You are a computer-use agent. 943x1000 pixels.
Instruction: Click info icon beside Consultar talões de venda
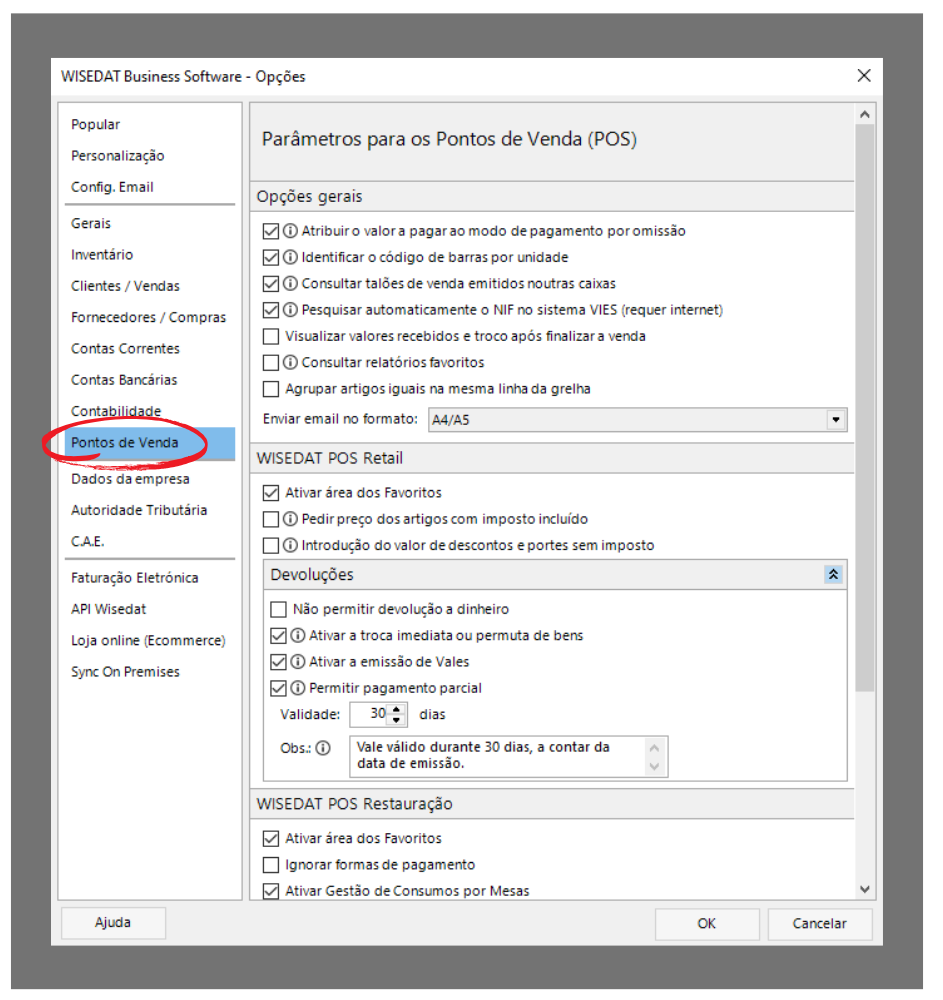click(x=290, y=283)
